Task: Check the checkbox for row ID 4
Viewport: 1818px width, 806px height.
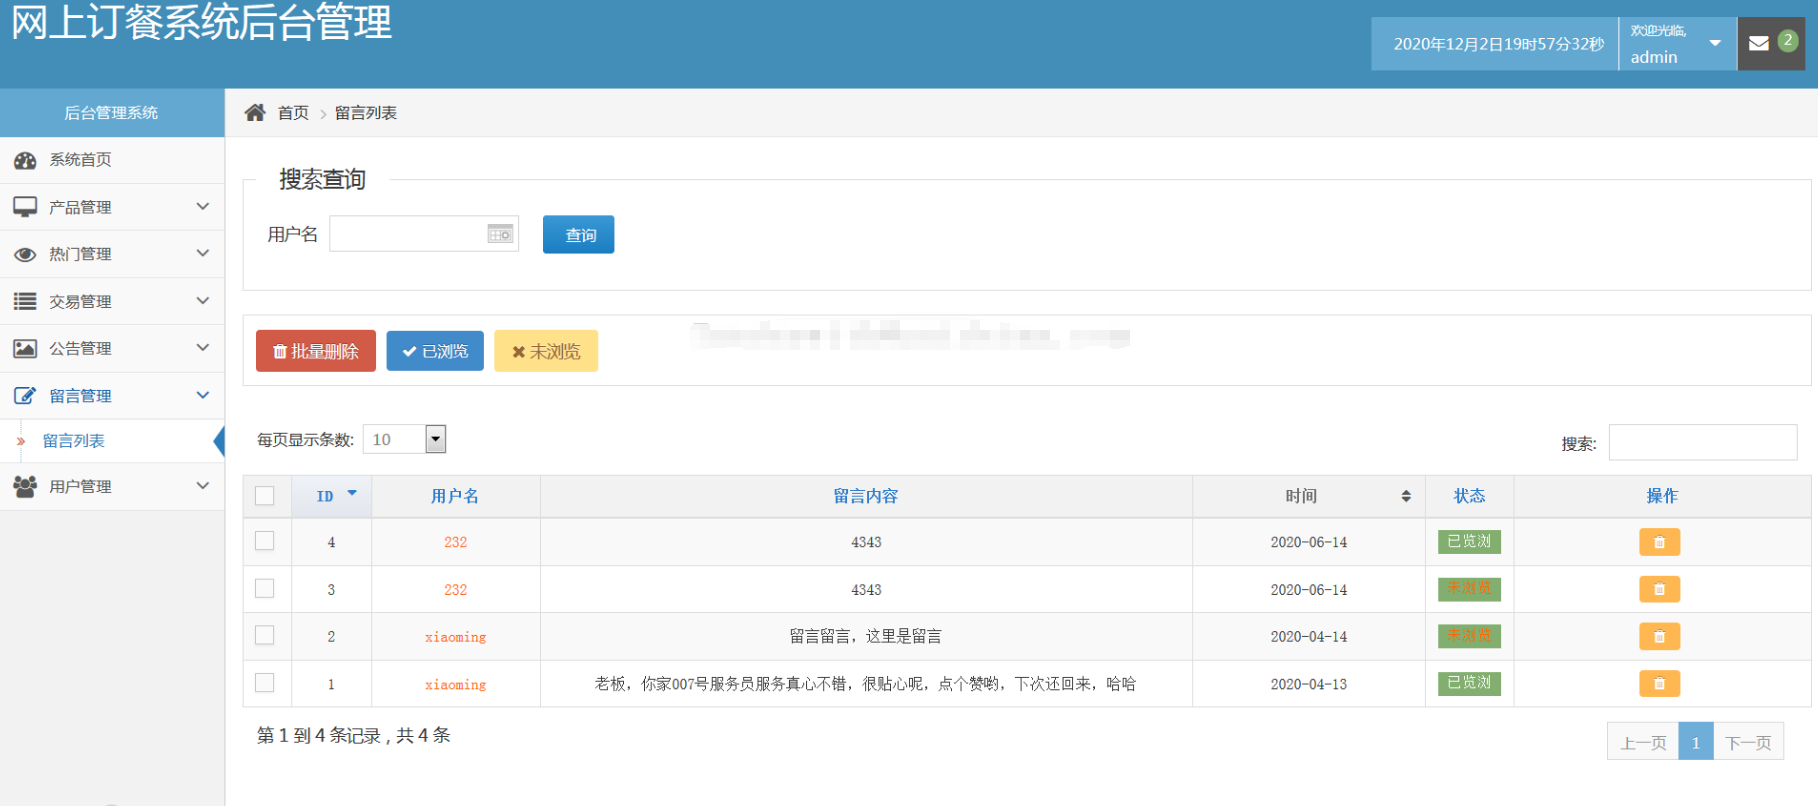Action: click(265, 541)
